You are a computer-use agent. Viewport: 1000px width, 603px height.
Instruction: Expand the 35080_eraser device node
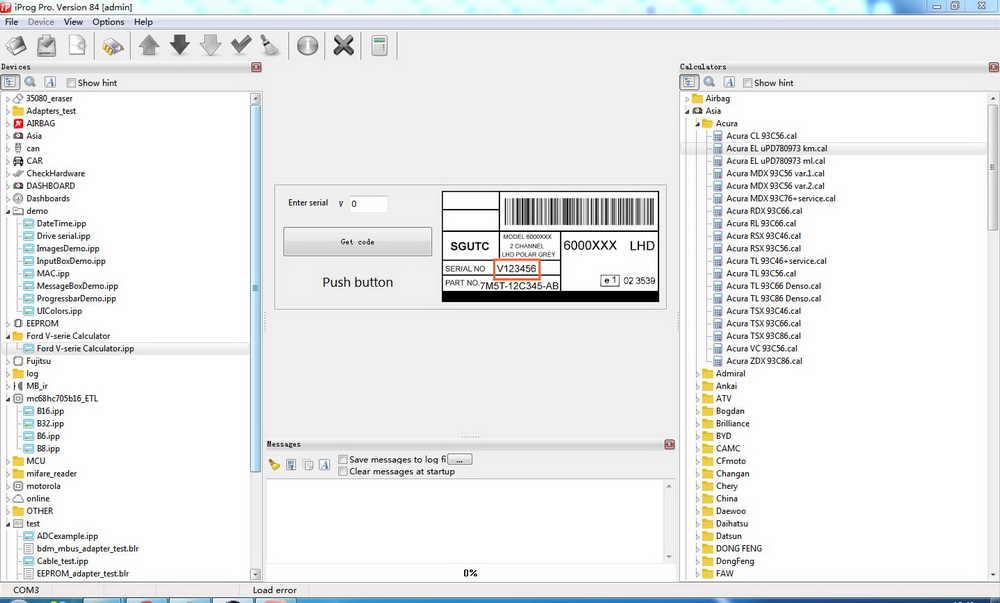pos(8,99)
